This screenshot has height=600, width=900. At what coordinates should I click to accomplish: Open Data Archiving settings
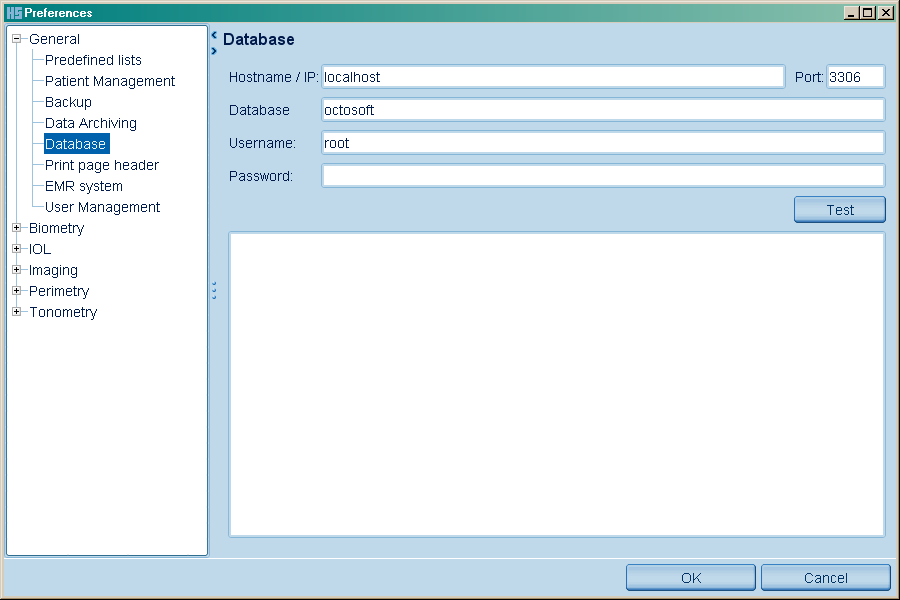point(91,123)
